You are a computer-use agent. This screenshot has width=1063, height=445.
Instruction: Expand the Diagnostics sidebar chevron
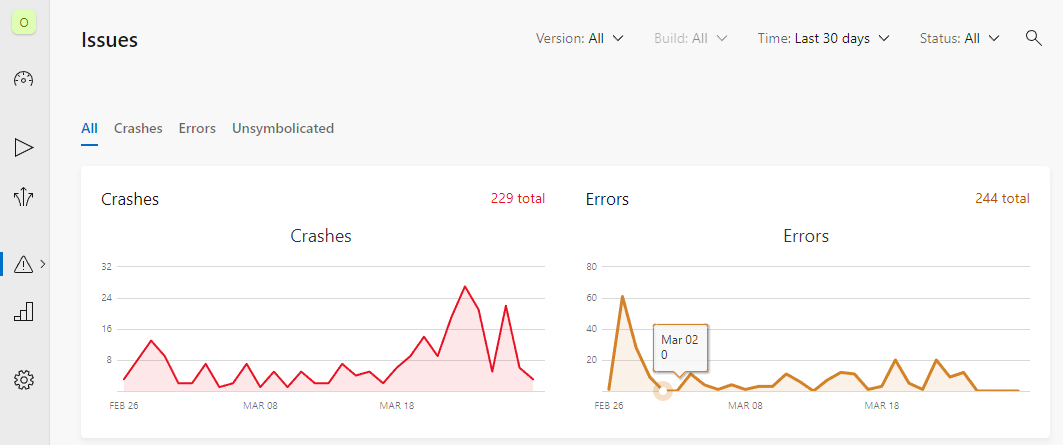(x=43, y=264)
